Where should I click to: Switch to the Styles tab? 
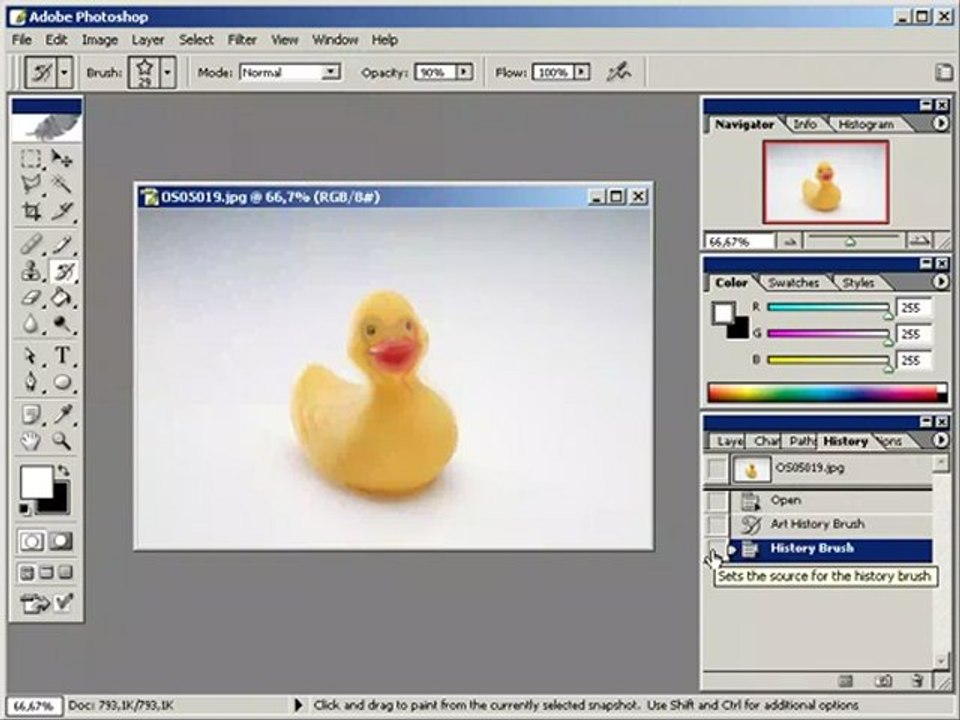[x=858, y=282]
